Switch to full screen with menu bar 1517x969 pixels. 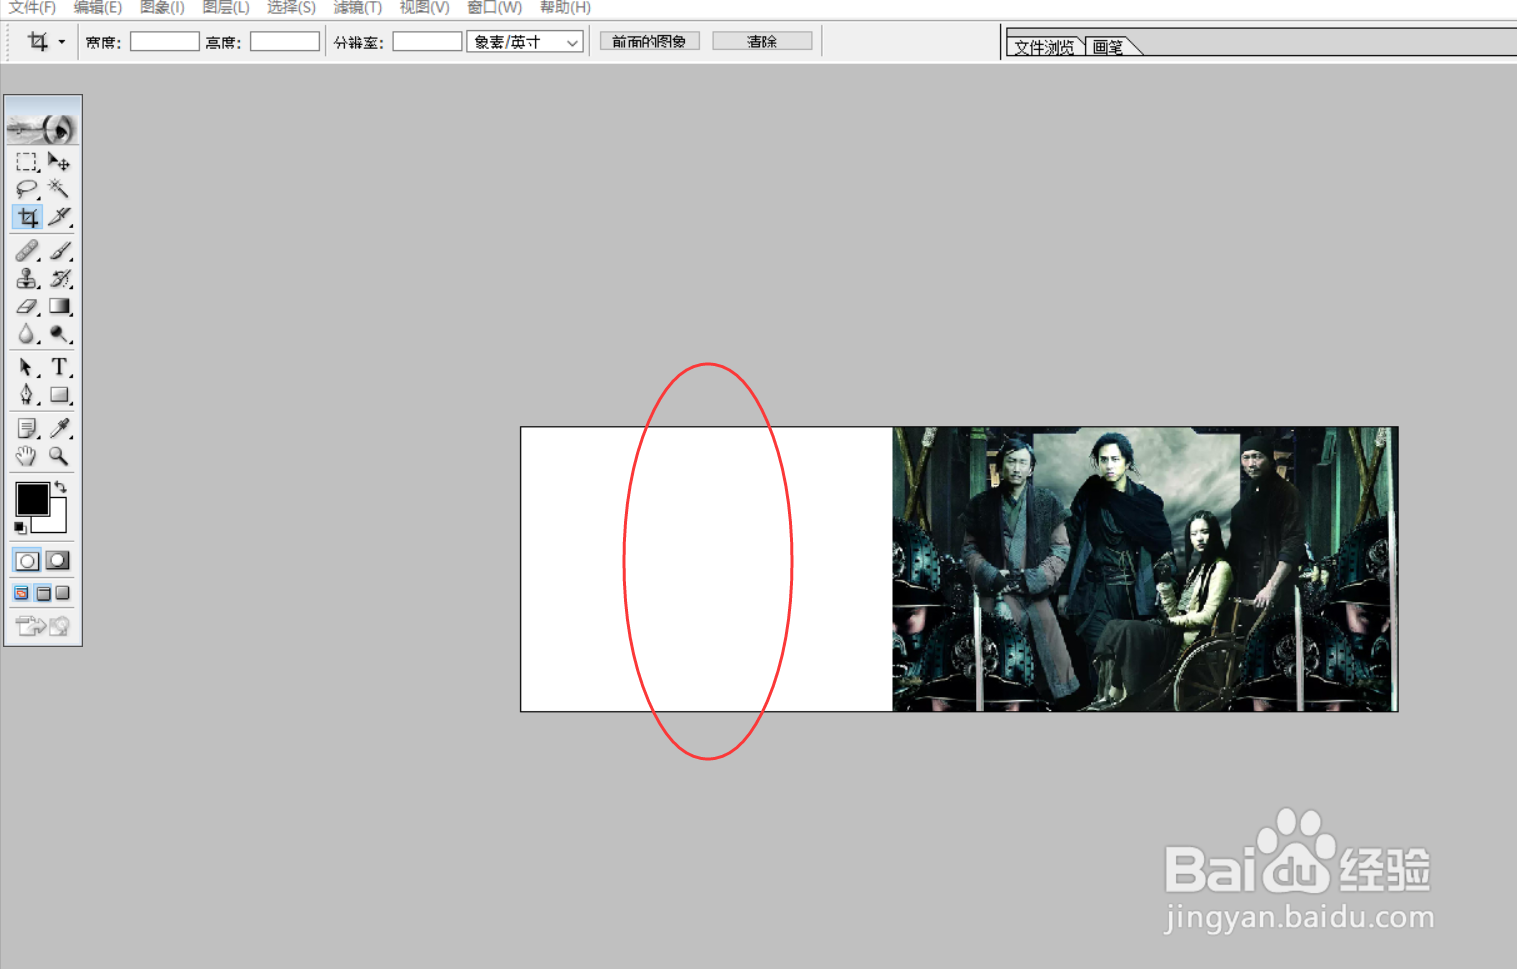43,593
